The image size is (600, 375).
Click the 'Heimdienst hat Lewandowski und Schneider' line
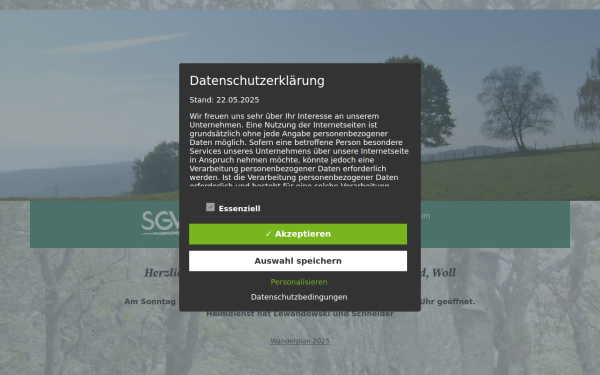[300, 314]
